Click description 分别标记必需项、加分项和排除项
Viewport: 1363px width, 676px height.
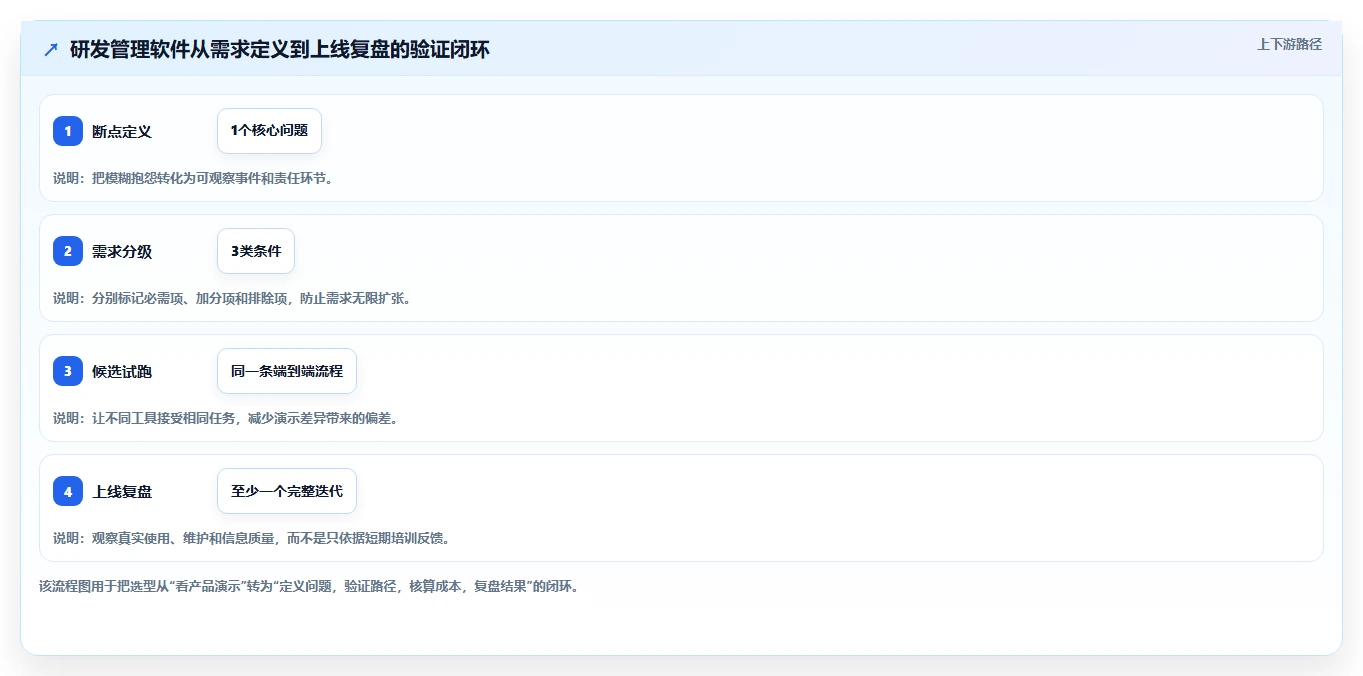click(191, 298)
